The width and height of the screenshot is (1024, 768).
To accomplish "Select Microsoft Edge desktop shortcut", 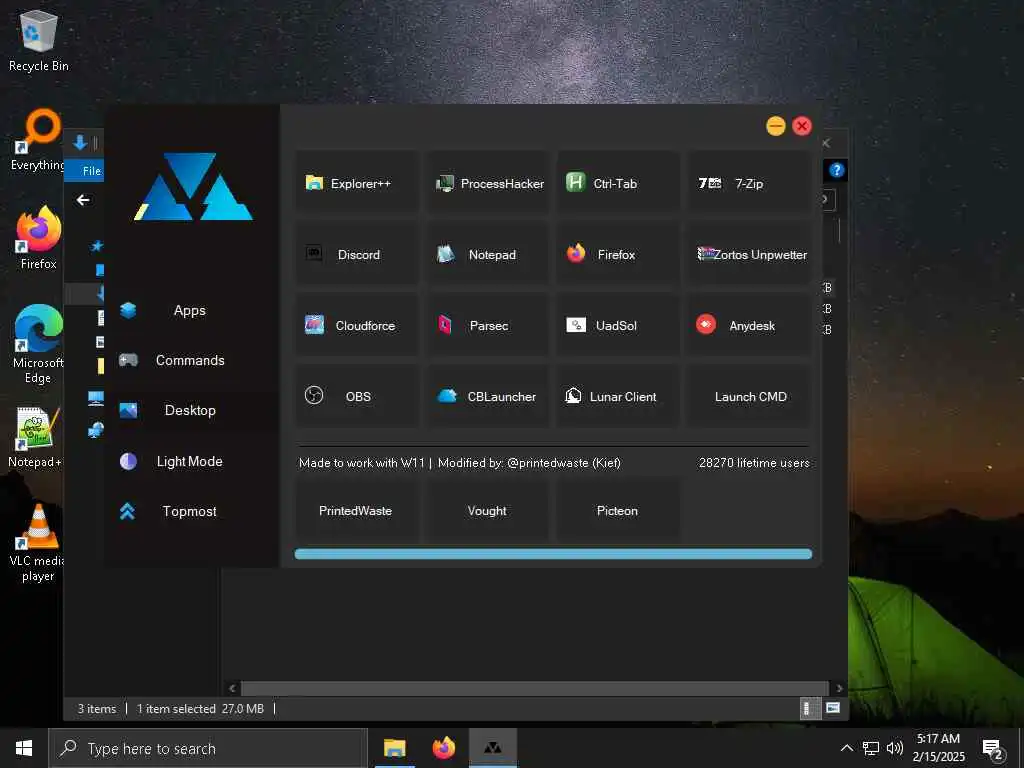I will [39, 344].
